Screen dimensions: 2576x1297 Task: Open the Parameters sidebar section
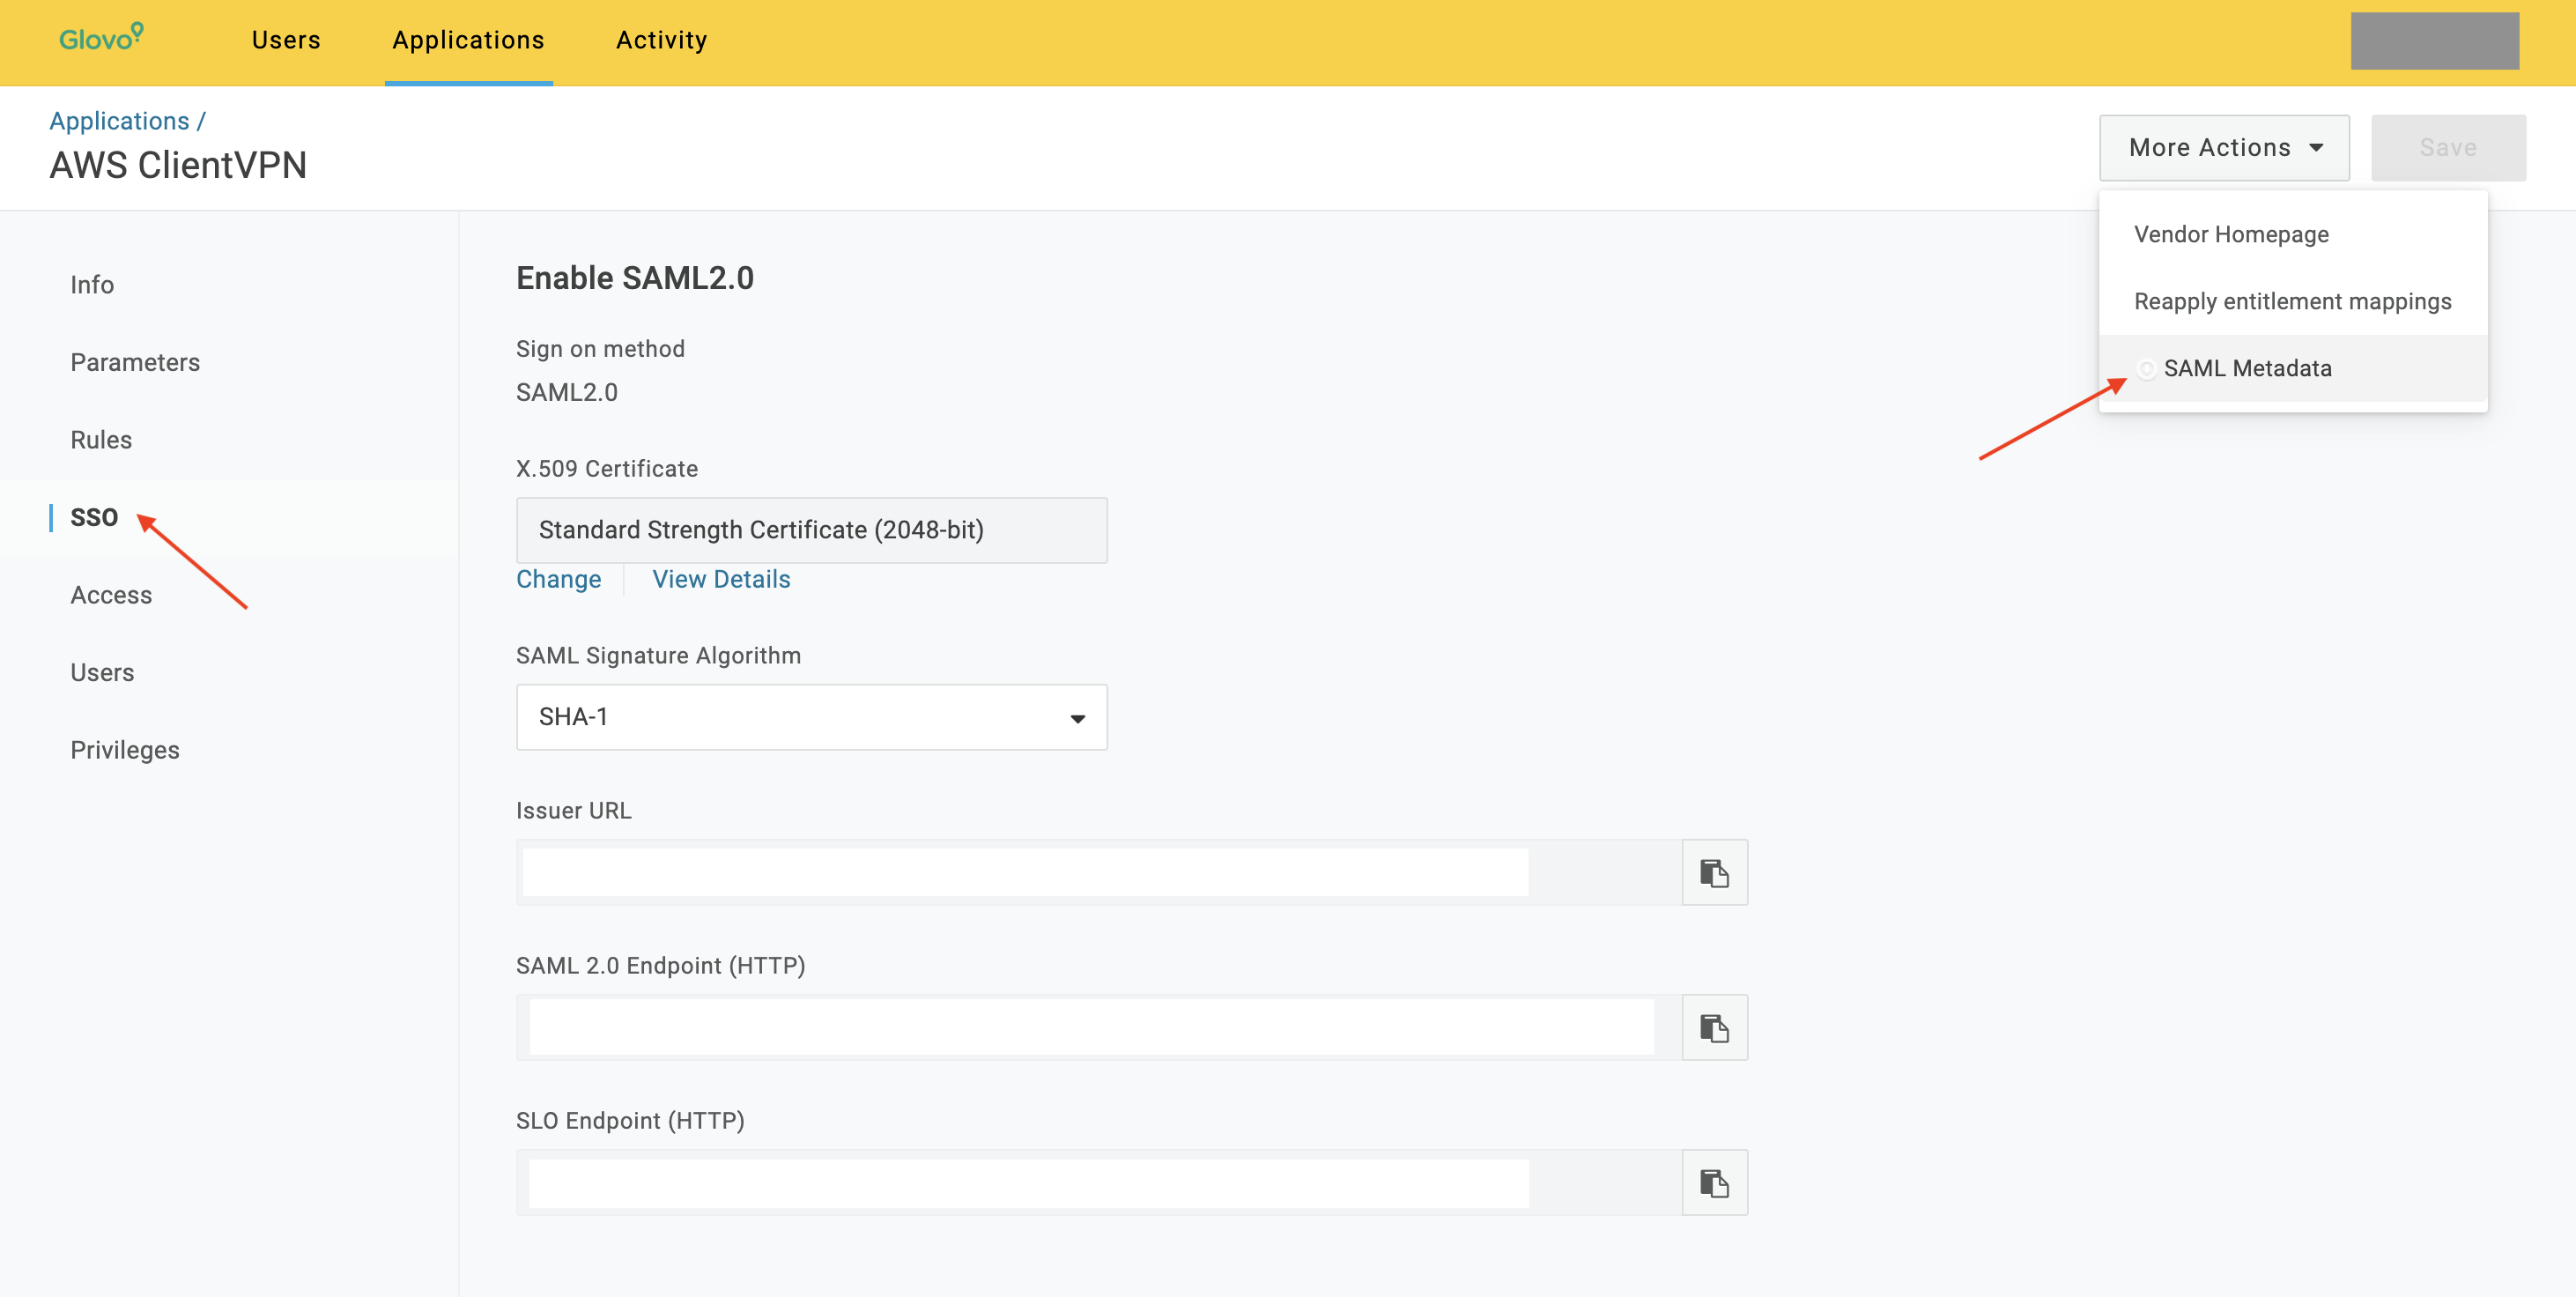click(135, 362)
